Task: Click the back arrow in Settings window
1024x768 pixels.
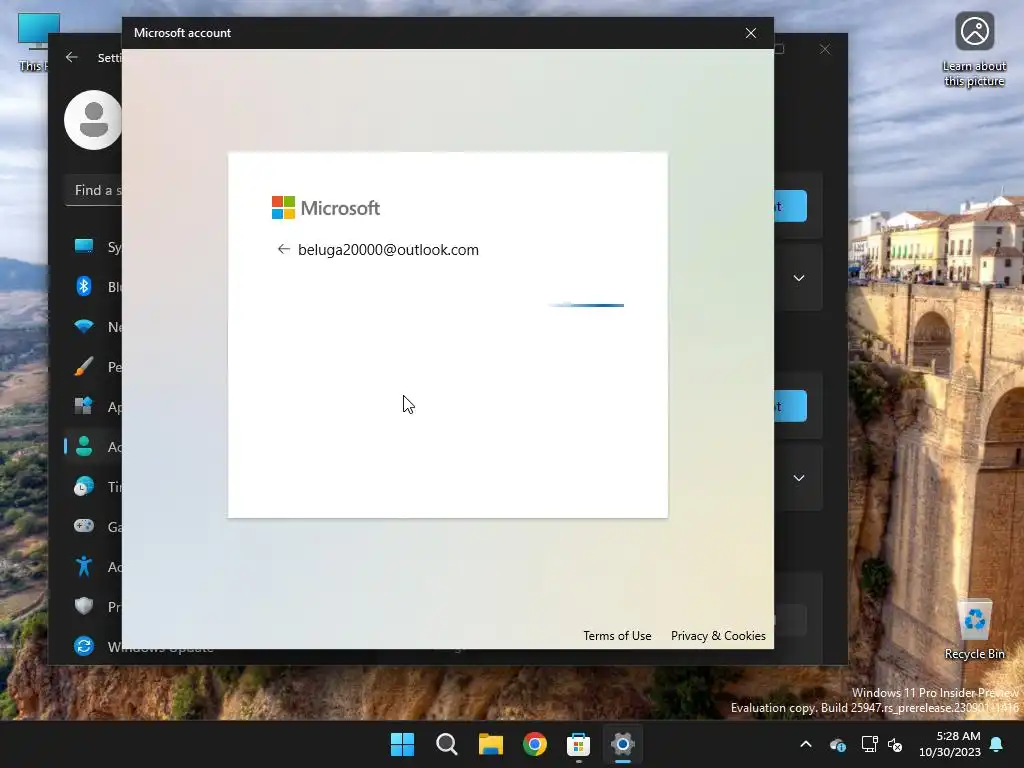Action: [72, 57]
